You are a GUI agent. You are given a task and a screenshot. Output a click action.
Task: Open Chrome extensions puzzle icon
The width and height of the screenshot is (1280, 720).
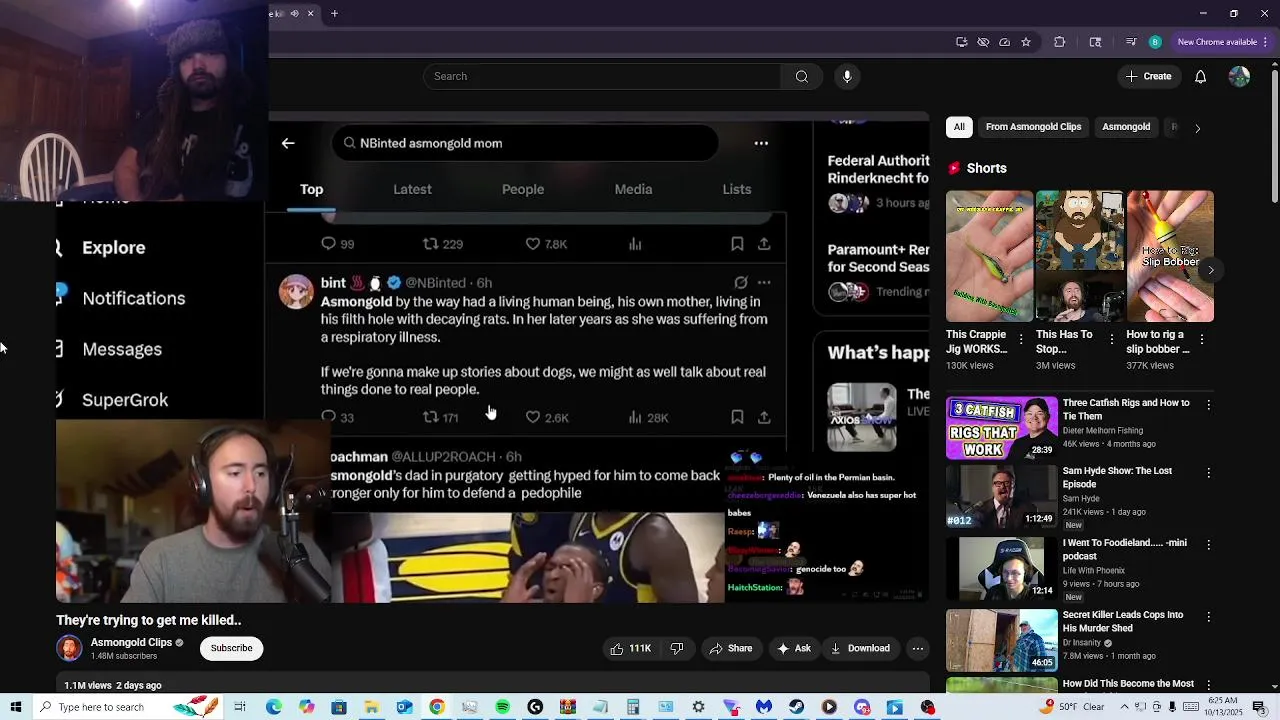pyautogui.click(x=1060, y=42)
